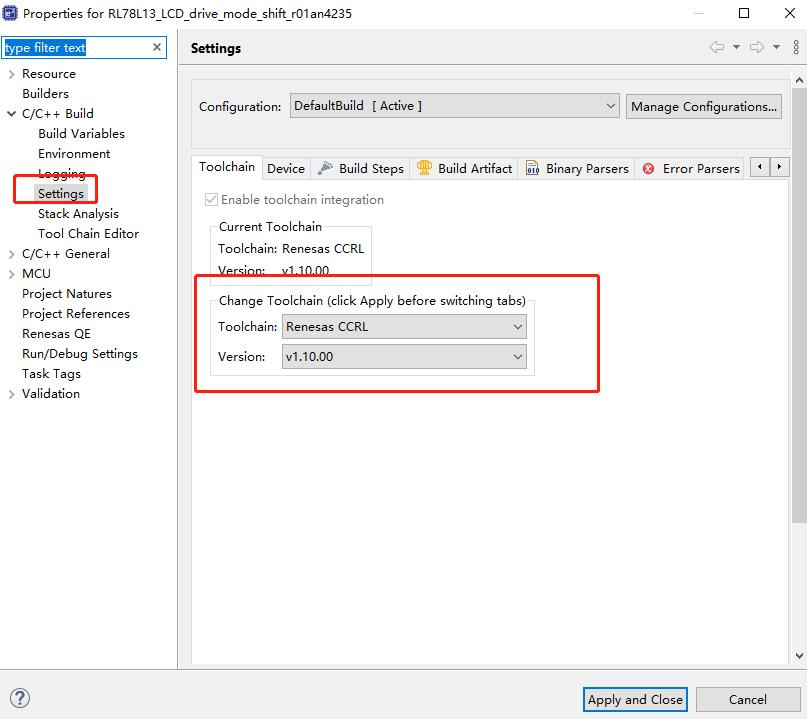Click the back navigation arrow icon
The image size is (807, 719).
717,47
